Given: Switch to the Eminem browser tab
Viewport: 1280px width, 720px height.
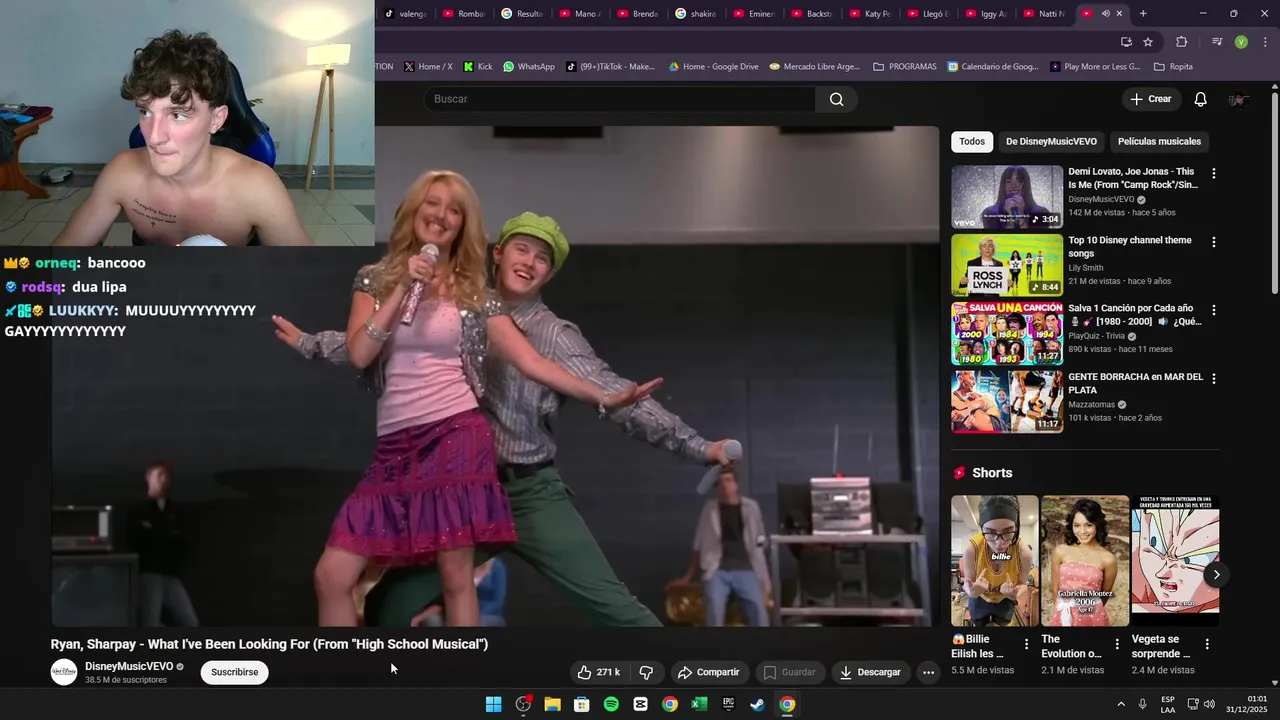Looking at the screenshot, I should (753, 14).
